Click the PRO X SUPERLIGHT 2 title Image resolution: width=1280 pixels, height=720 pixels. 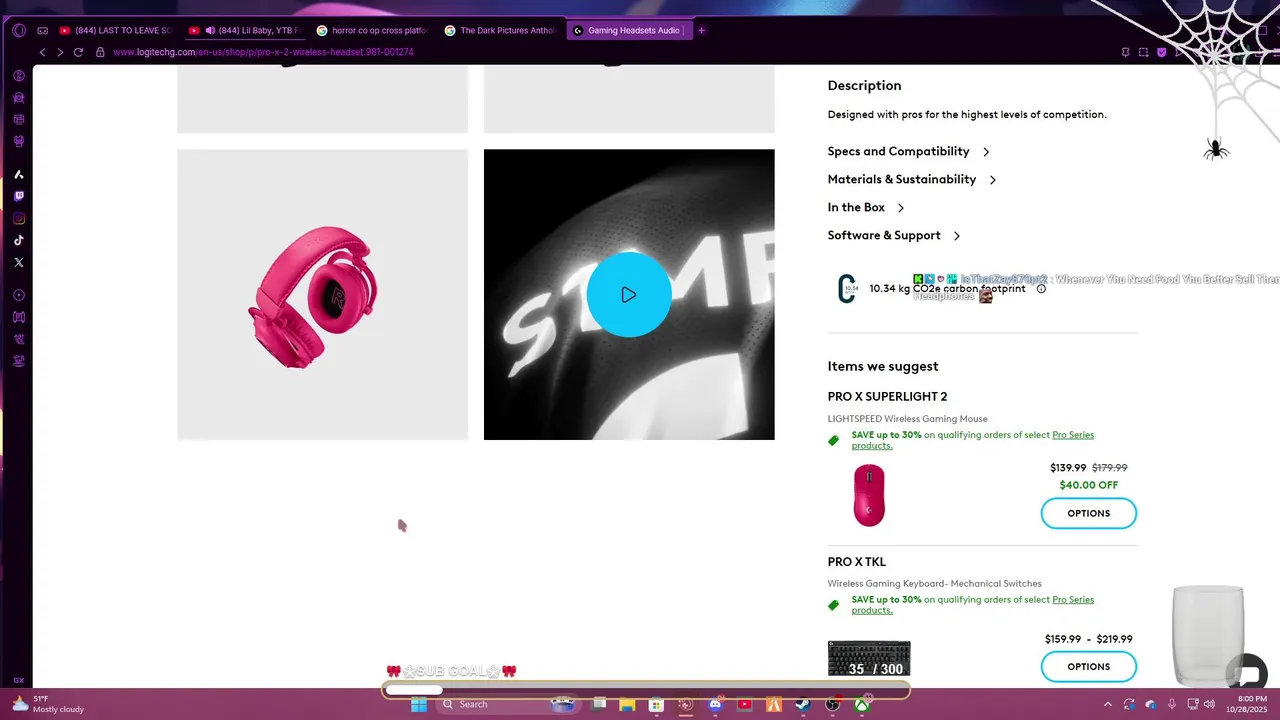point(887,396)
